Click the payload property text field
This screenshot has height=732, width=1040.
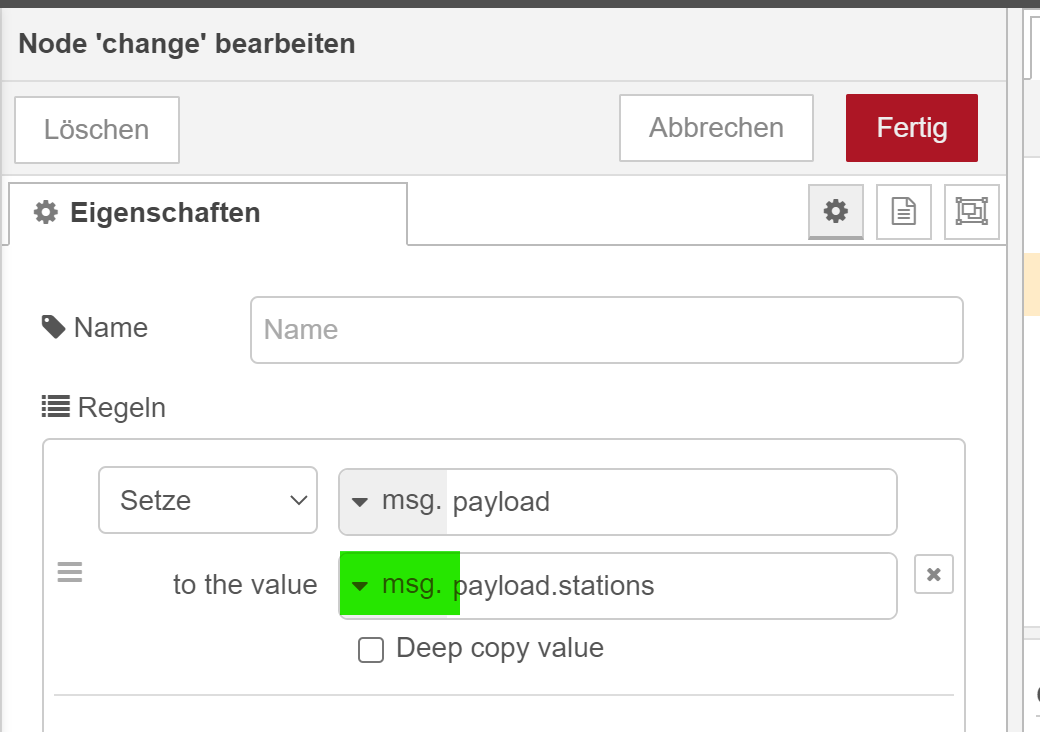[x=670, y=501]
